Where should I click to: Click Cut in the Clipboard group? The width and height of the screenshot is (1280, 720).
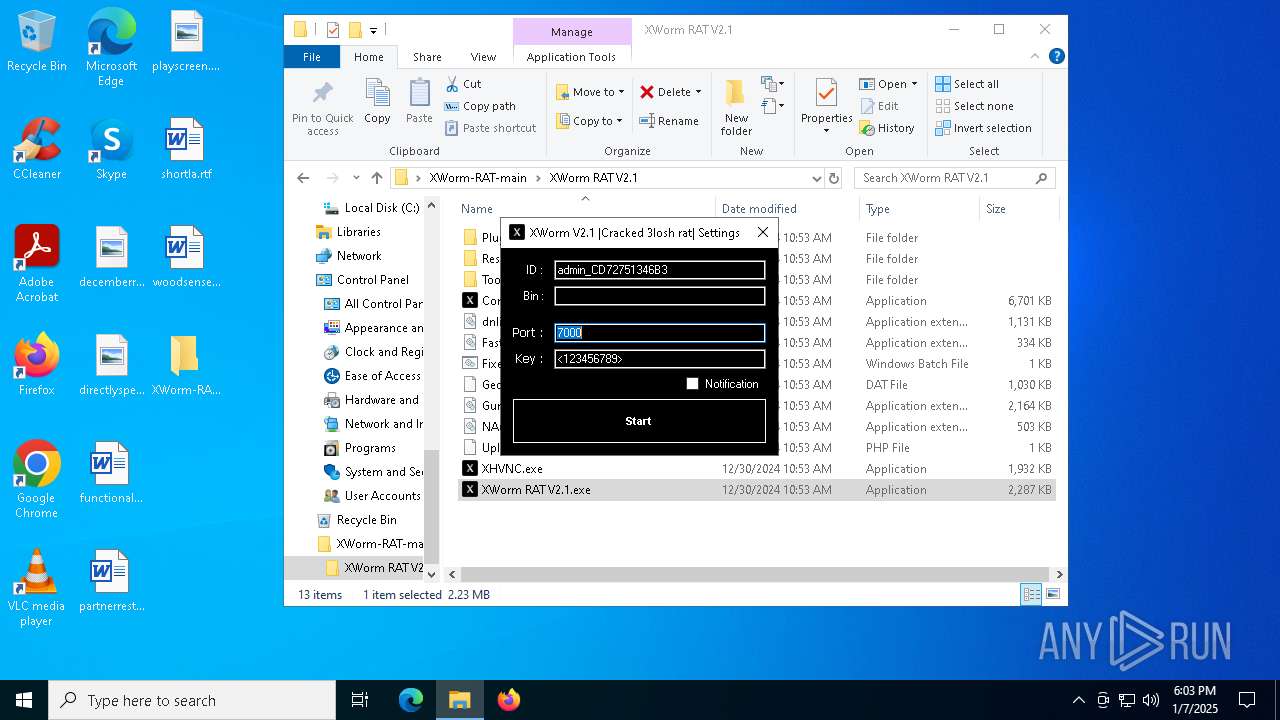pos(463,84)
